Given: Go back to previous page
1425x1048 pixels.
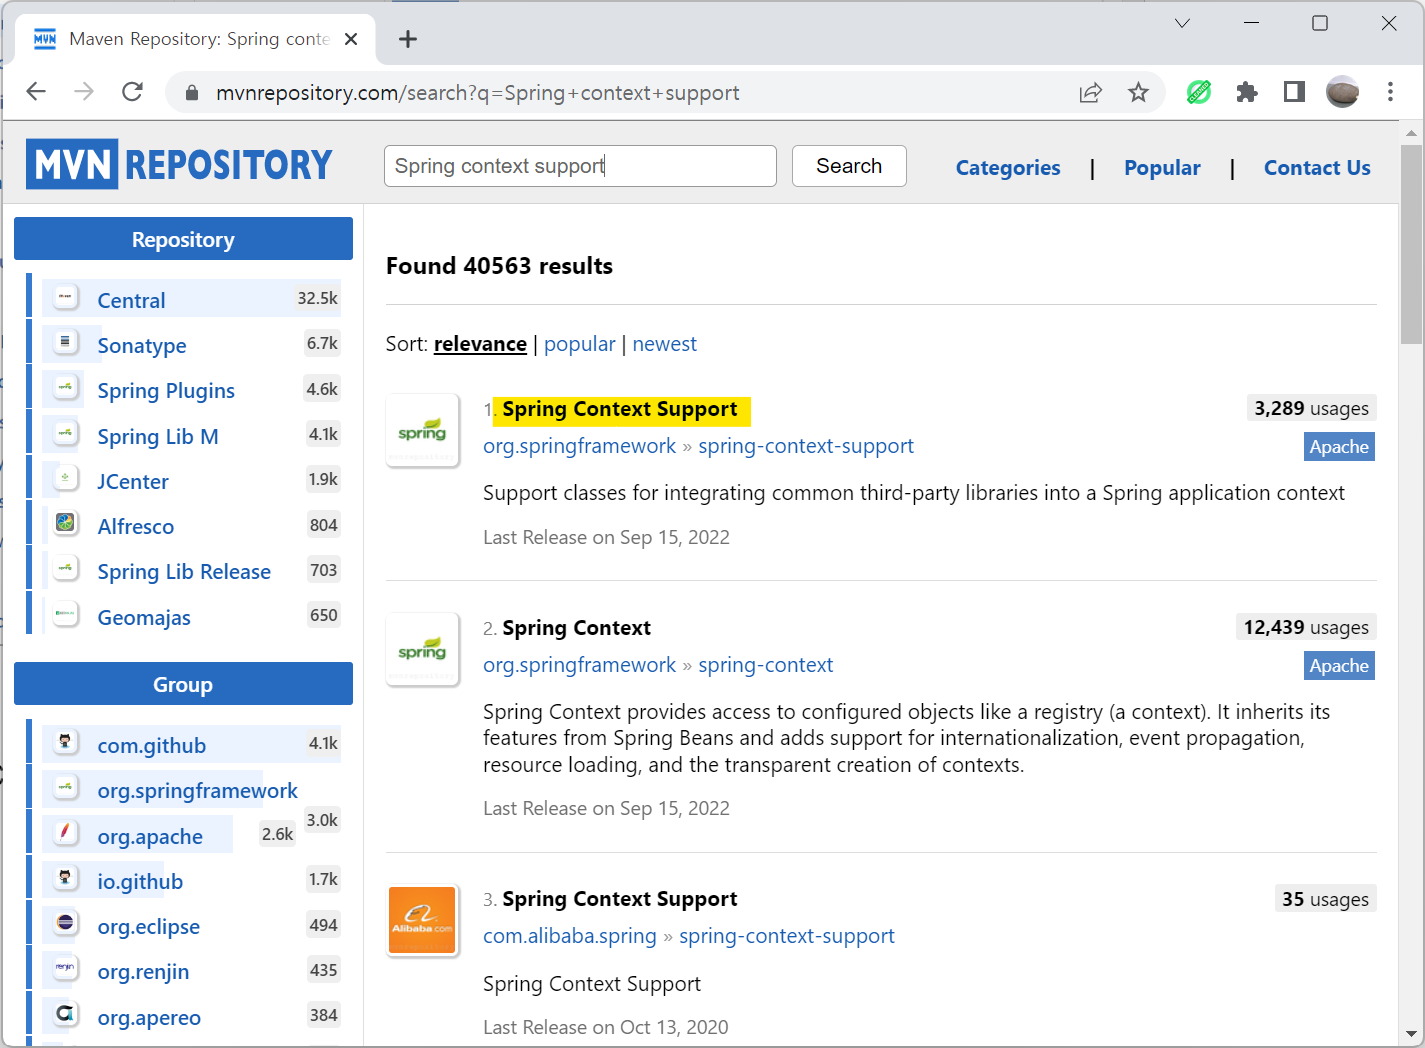Looking at the screenshot, I should click(x=36, y=92).
